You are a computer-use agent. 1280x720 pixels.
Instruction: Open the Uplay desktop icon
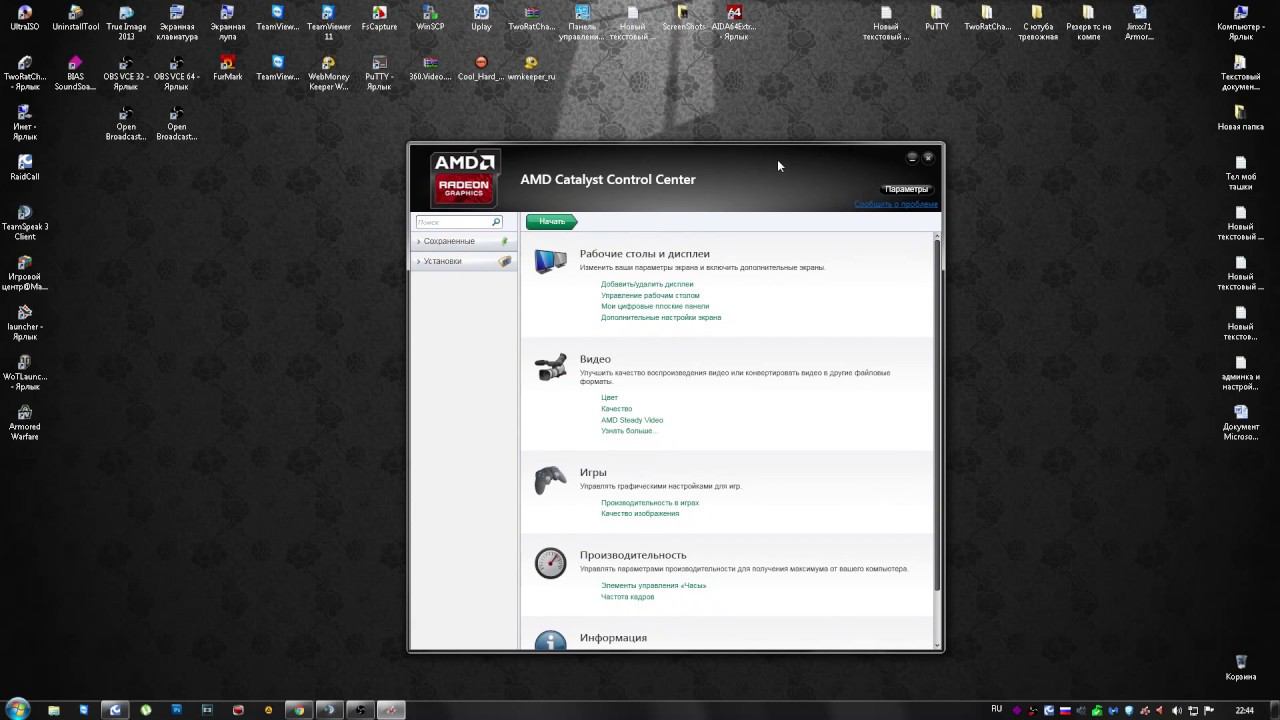(x=481, y=18)
